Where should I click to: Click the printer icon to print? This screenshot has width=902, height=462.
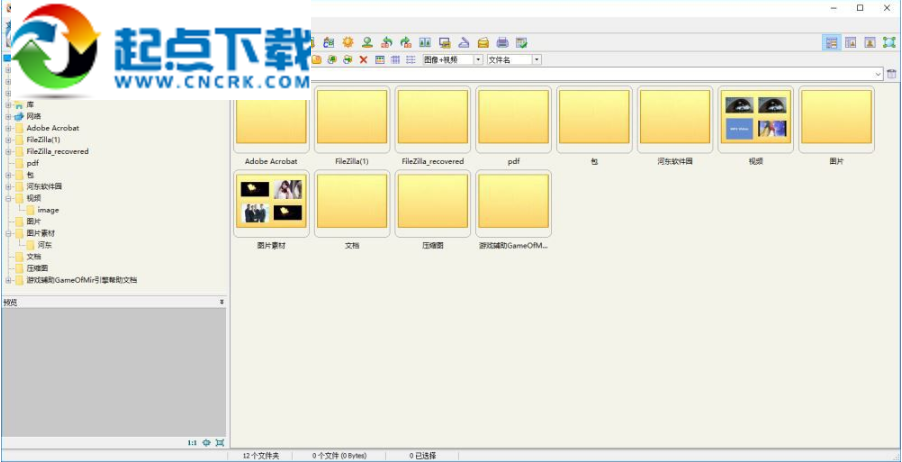pos(502,43)
